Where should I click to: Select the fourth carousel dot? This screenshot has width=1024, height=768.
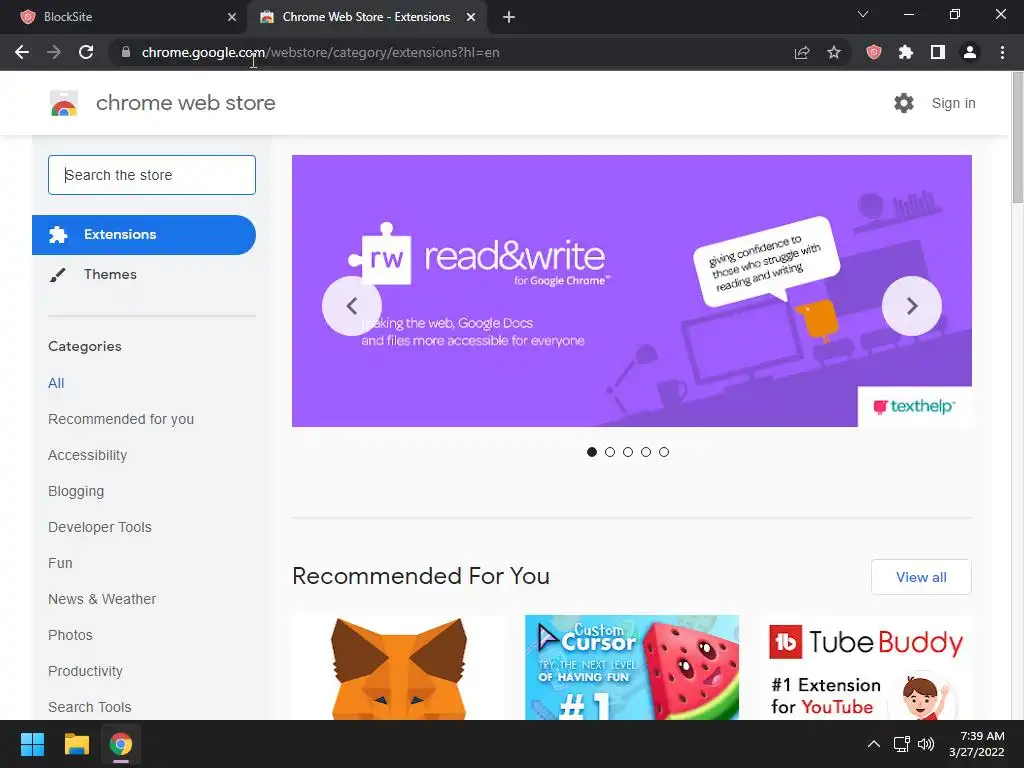(646, 452)
